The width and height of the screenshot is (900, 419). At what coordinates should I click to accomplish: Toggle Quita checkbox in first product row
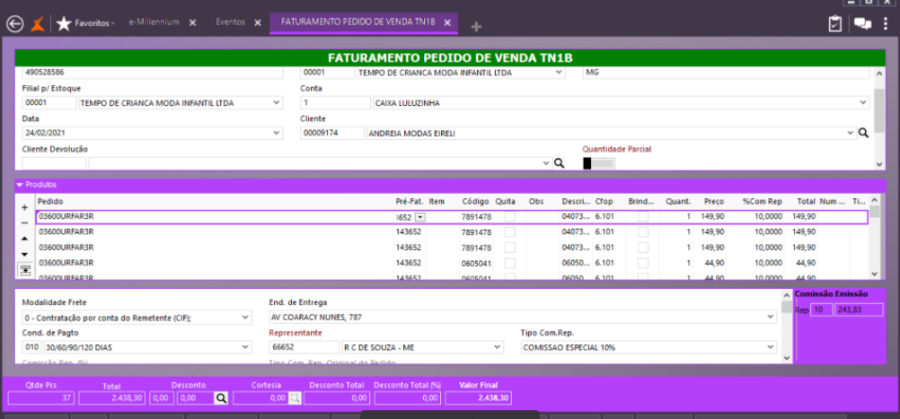(x=509, y=216)
